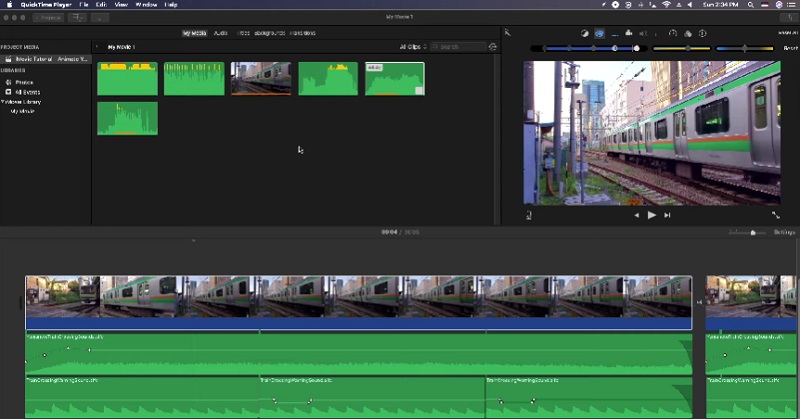This screenshot has width=800, height=419.
Task: Open QuickTime Player menu
Action: click(x=45, y=5)
